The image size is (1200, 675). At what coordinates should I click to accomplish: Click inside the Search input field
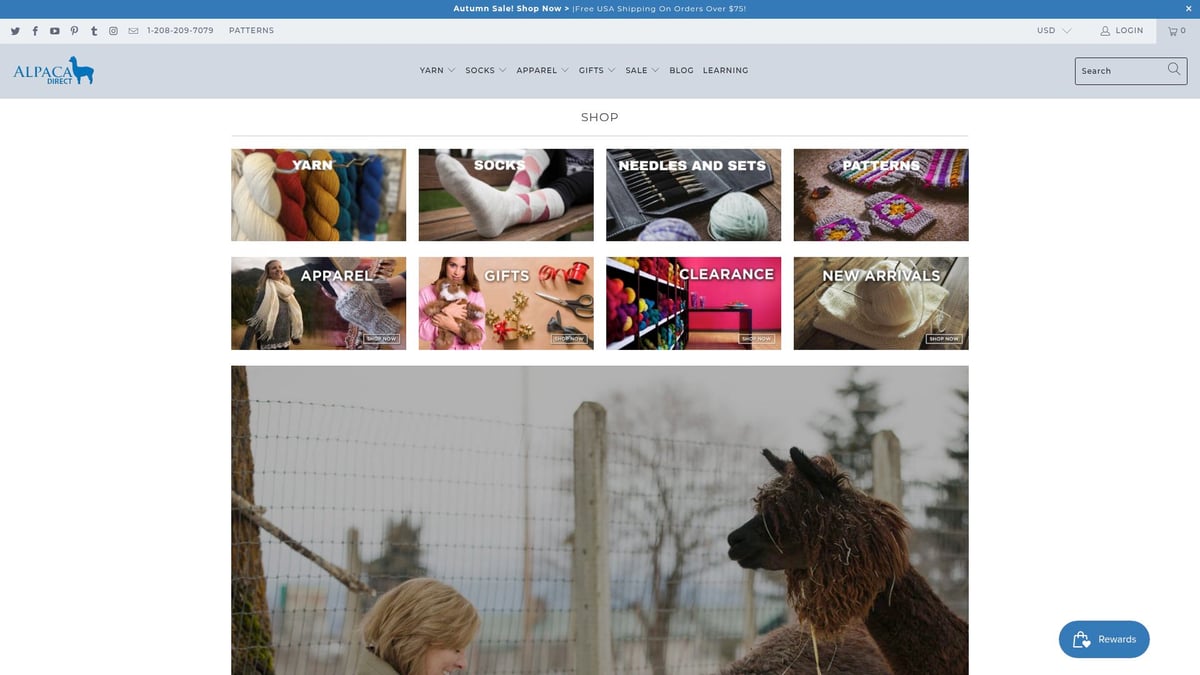click(x=1120, y=71)
